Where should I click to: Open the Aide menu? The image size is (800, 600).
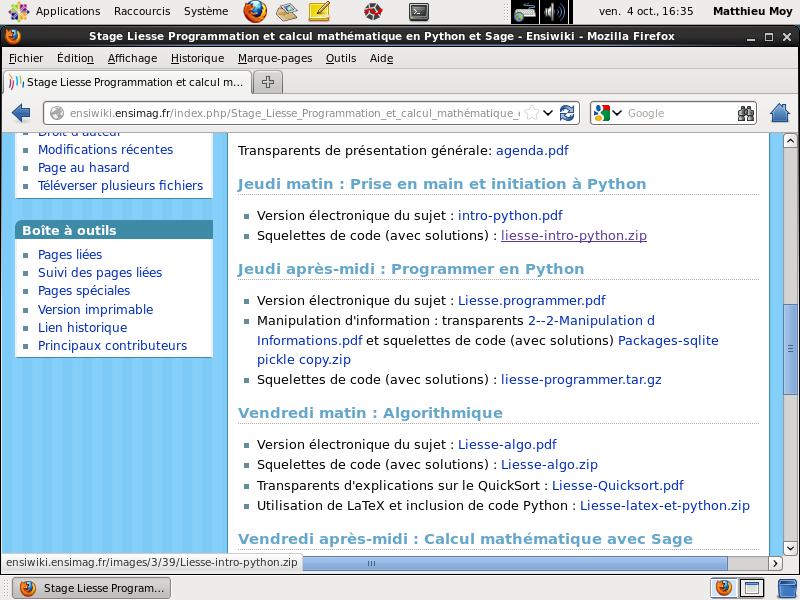pos(381,58)
